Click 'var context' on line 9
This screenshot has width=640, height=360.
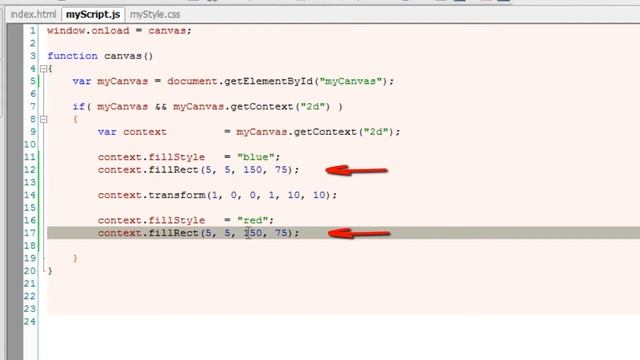(x=132, y=132)
